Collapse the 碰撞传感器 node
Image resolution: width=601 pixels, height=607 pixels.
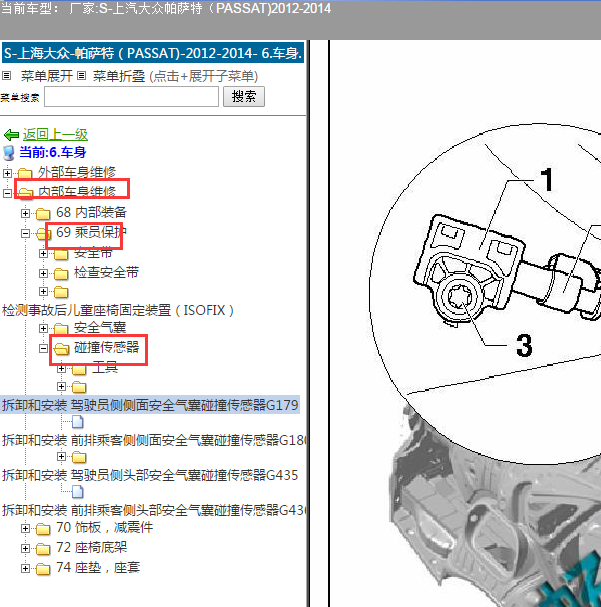coord(43,348)
